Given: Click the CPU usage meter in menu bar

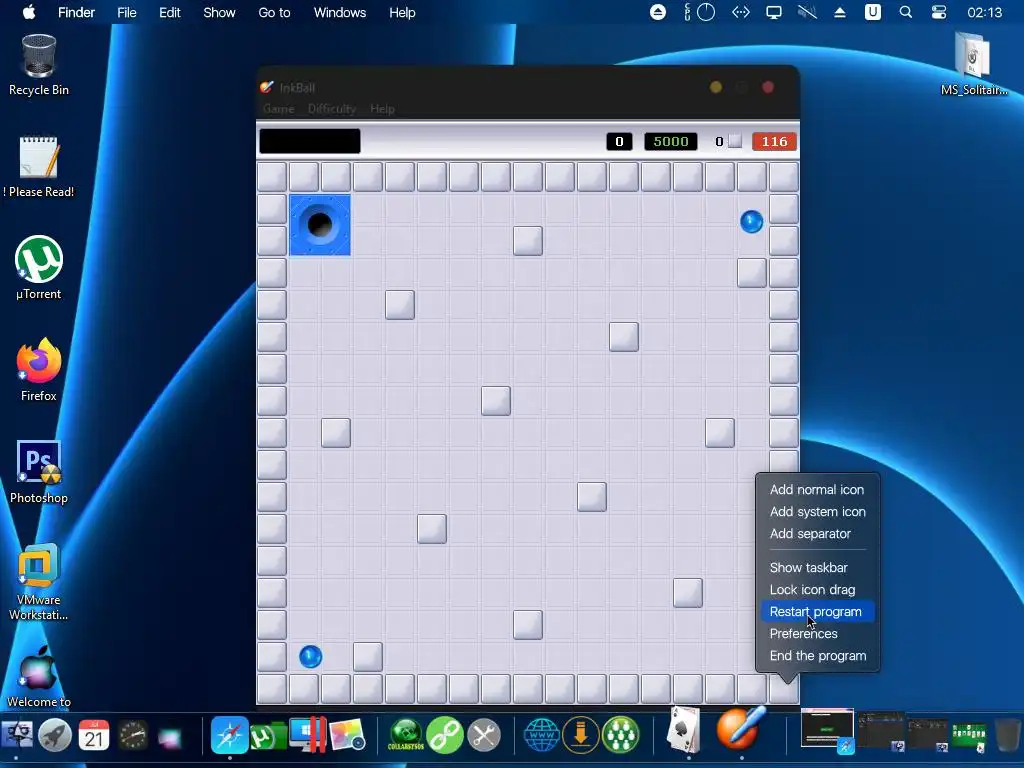Looking at the screenshot, I should (700, 12).
